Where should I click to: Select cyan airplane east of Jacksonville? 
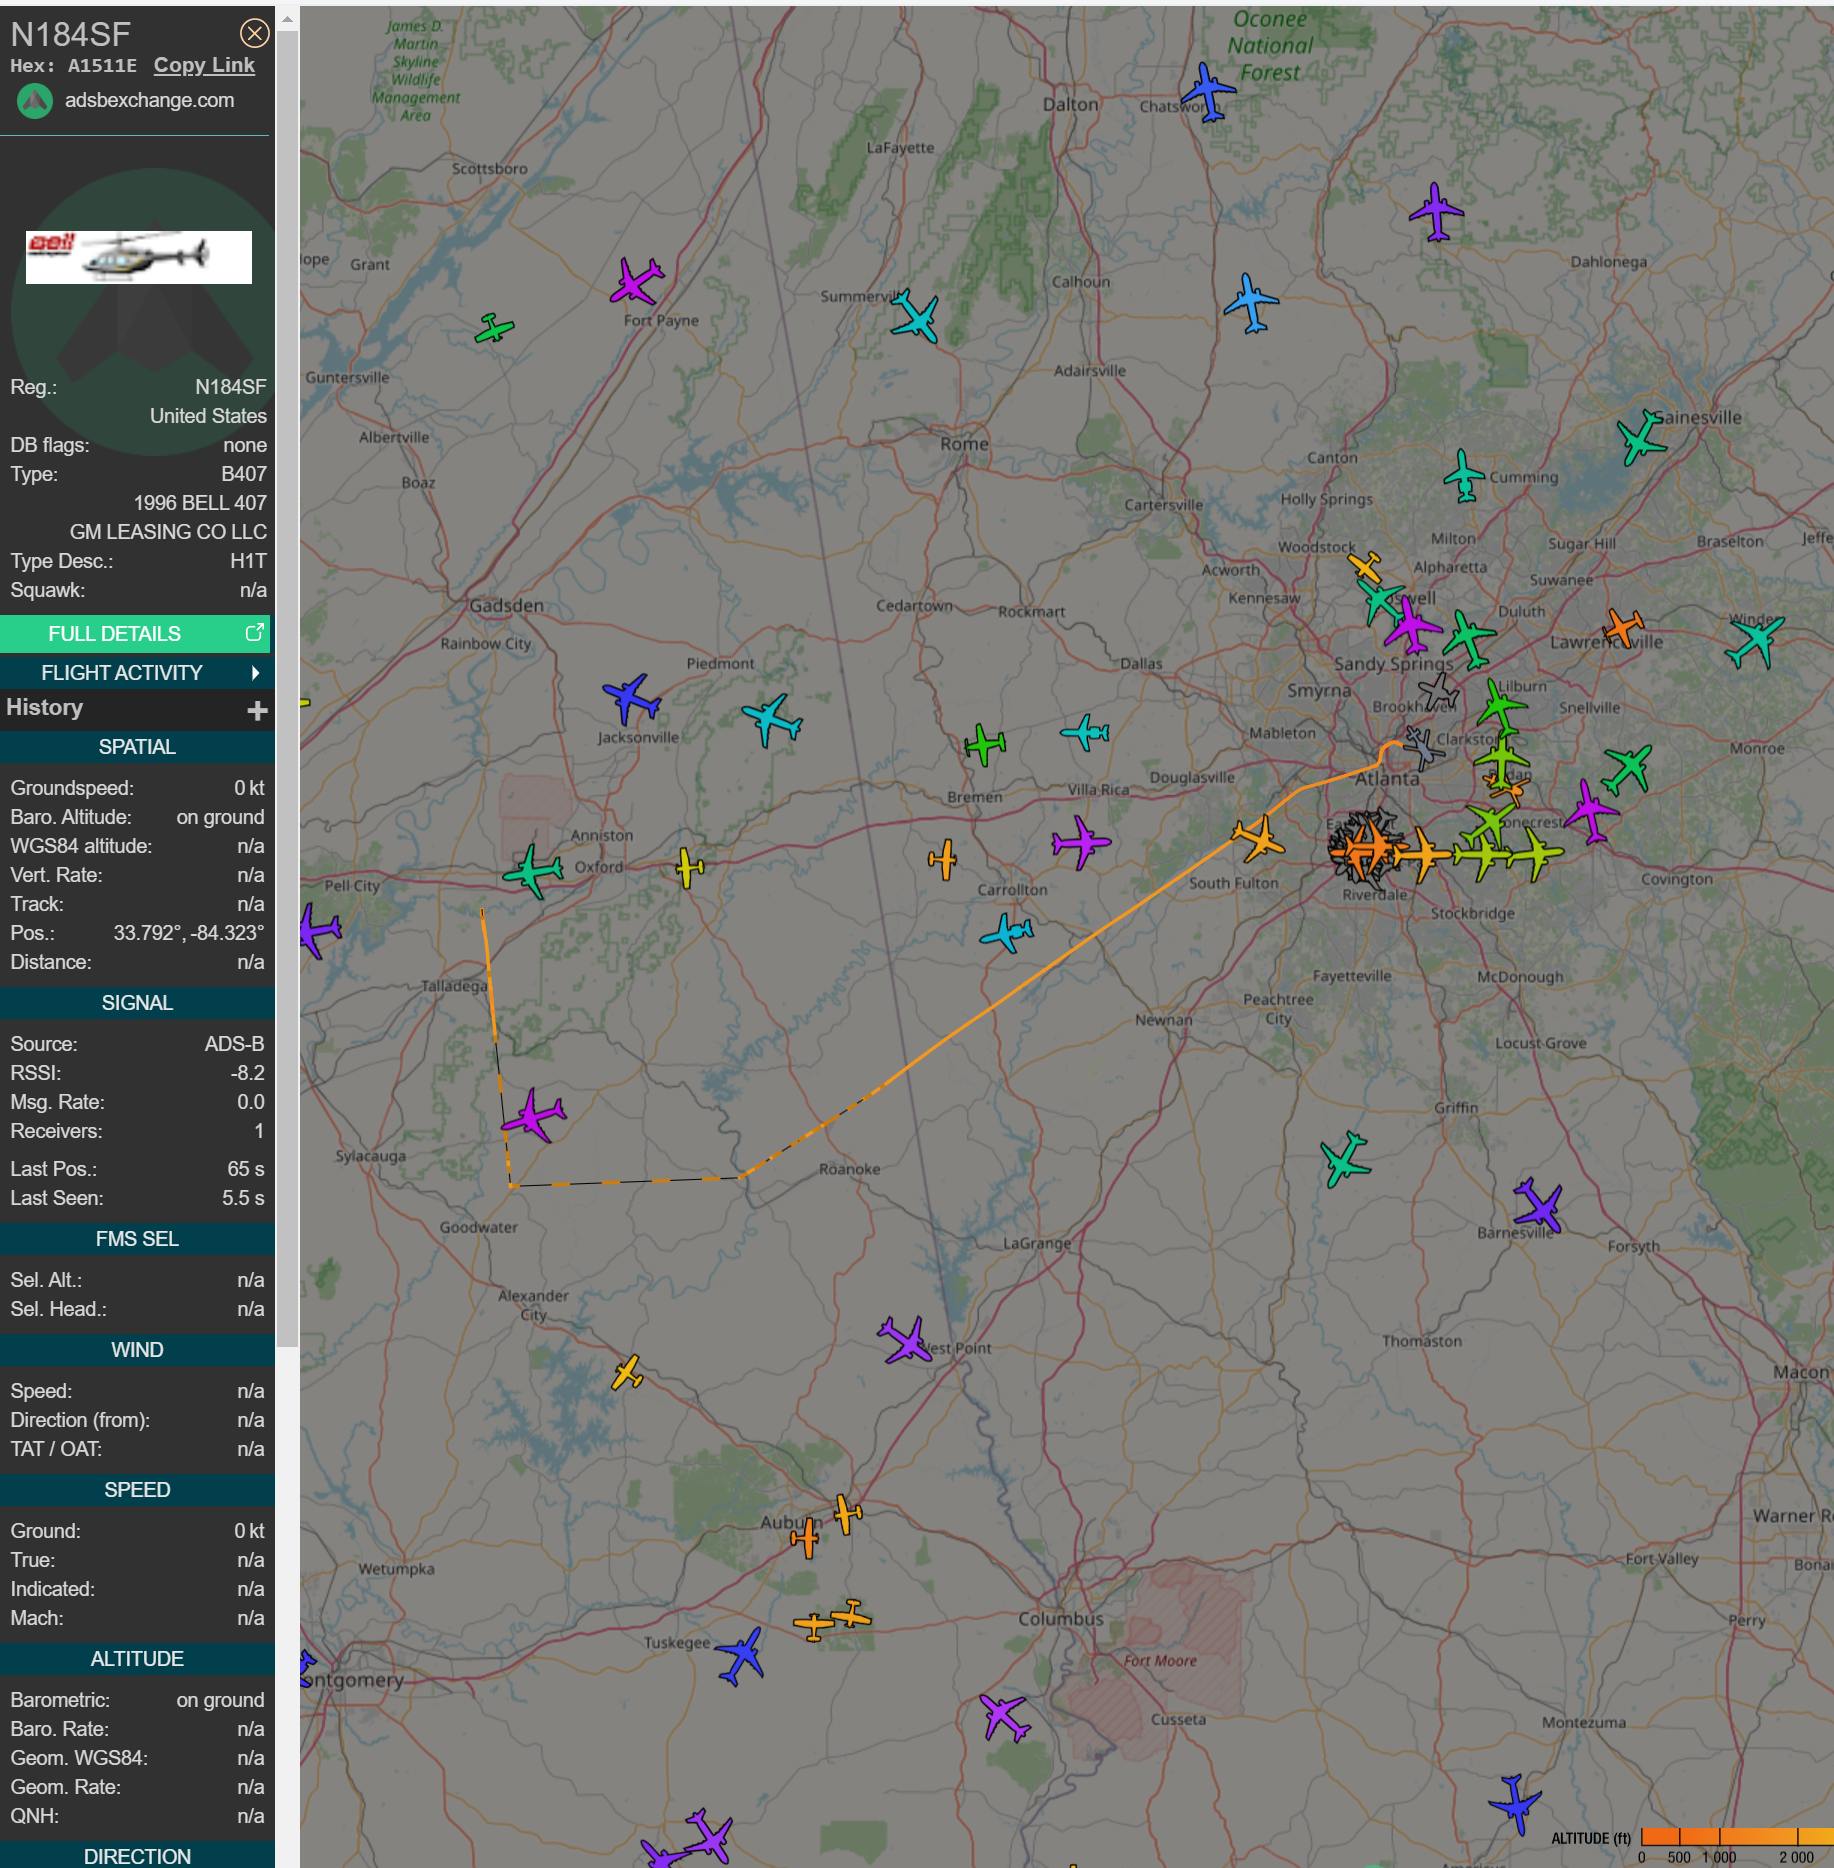[772, 720]
